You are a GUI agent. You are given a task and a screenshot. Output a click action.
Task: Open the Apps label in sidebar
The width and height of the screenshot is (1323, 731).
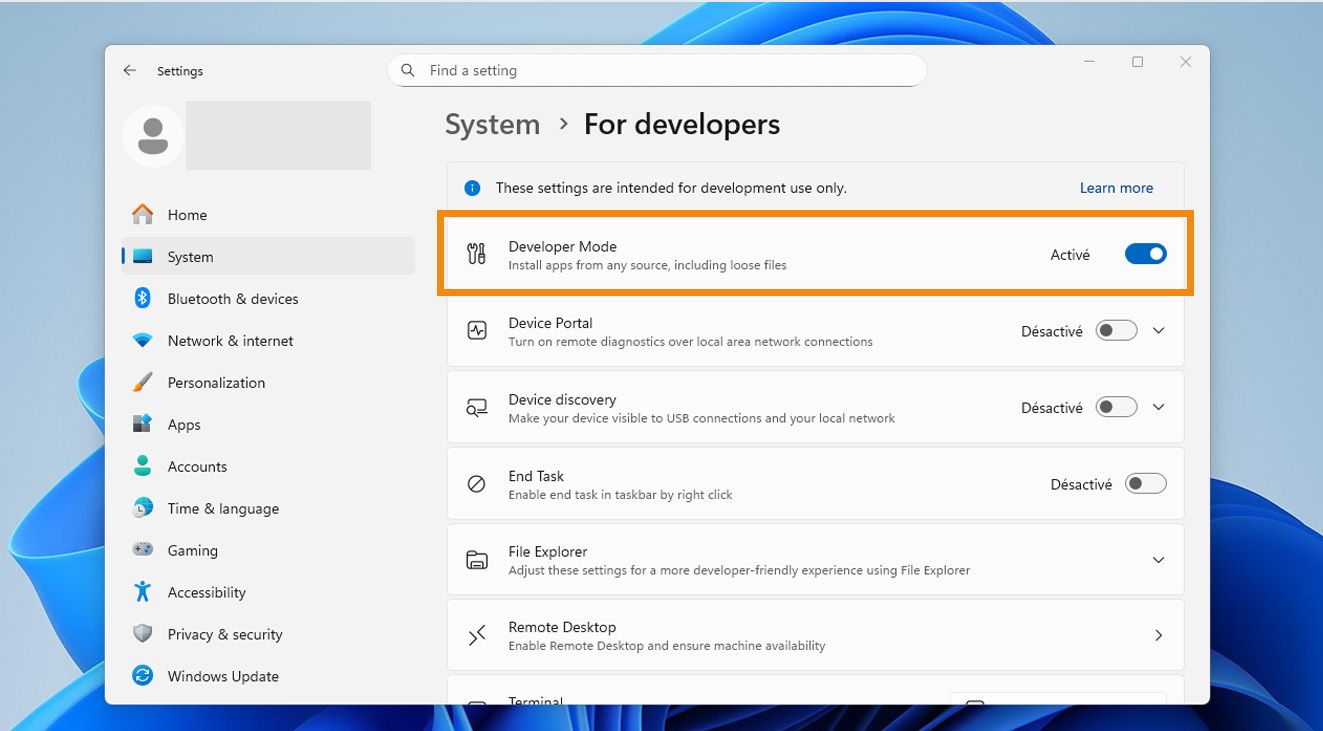184,425
